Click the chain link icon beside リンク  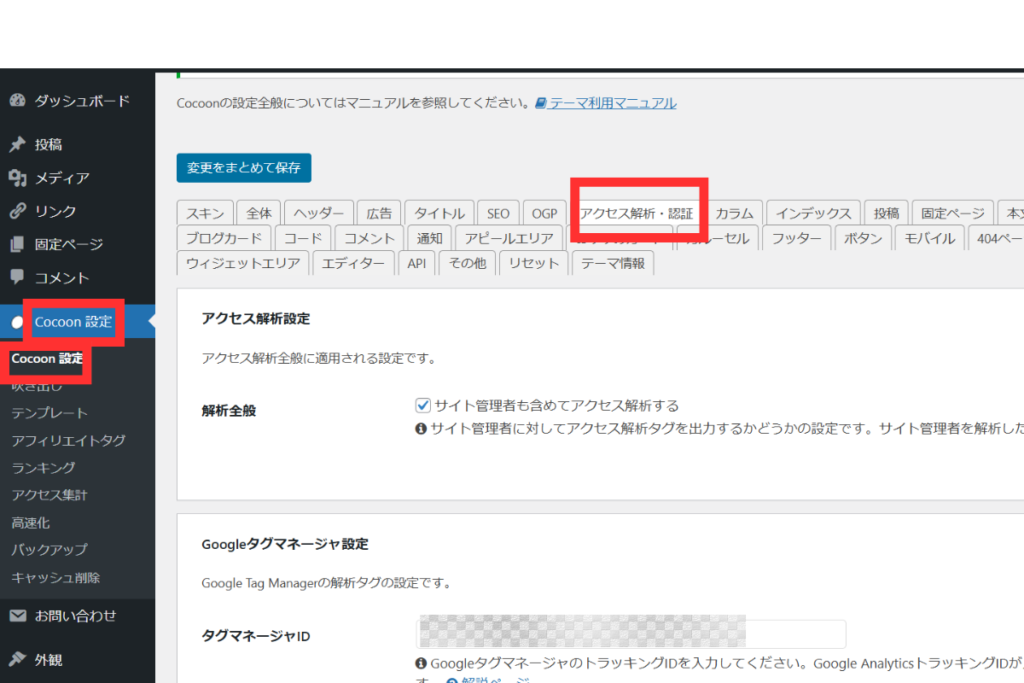coord(18,211)
